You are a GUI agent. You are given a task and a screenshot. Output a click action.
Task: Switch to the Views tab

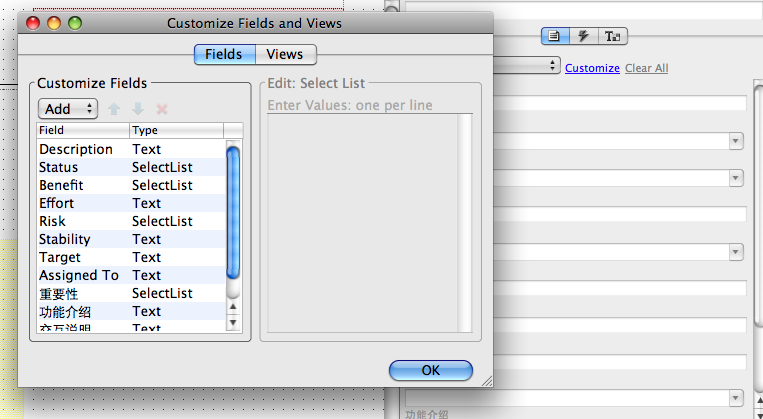tap(286, 54)
